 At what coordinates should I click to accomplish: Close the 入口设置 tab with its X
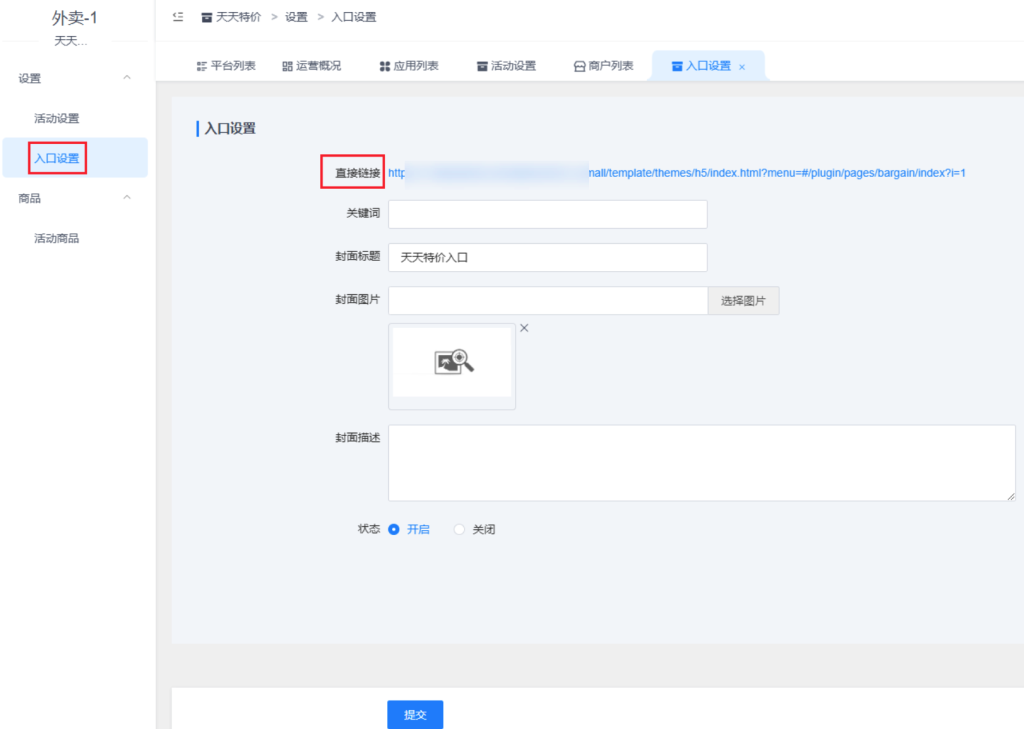742,67
